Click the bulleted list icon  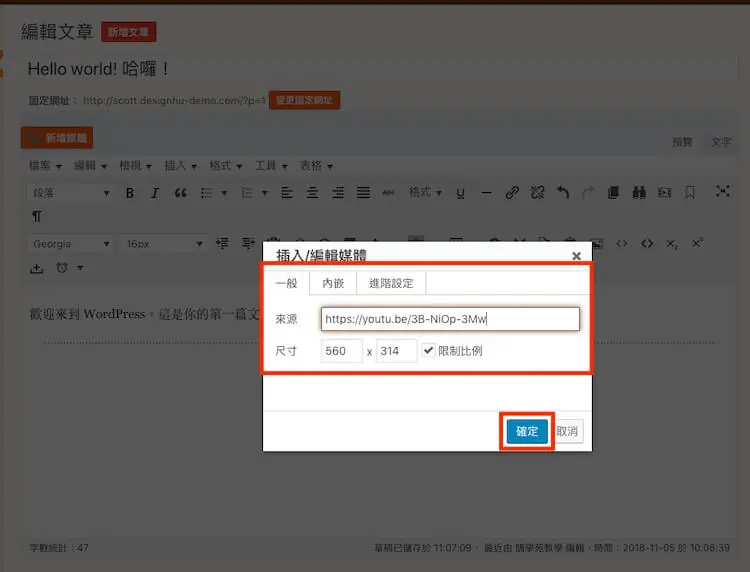point(207,193)
